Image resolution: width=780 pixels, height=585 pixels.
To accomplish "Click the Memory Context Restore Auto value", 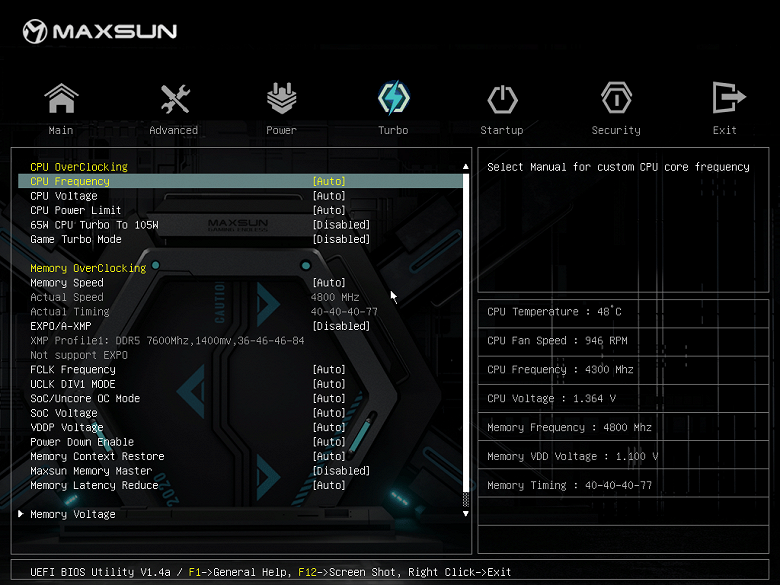I will (329, 456).
